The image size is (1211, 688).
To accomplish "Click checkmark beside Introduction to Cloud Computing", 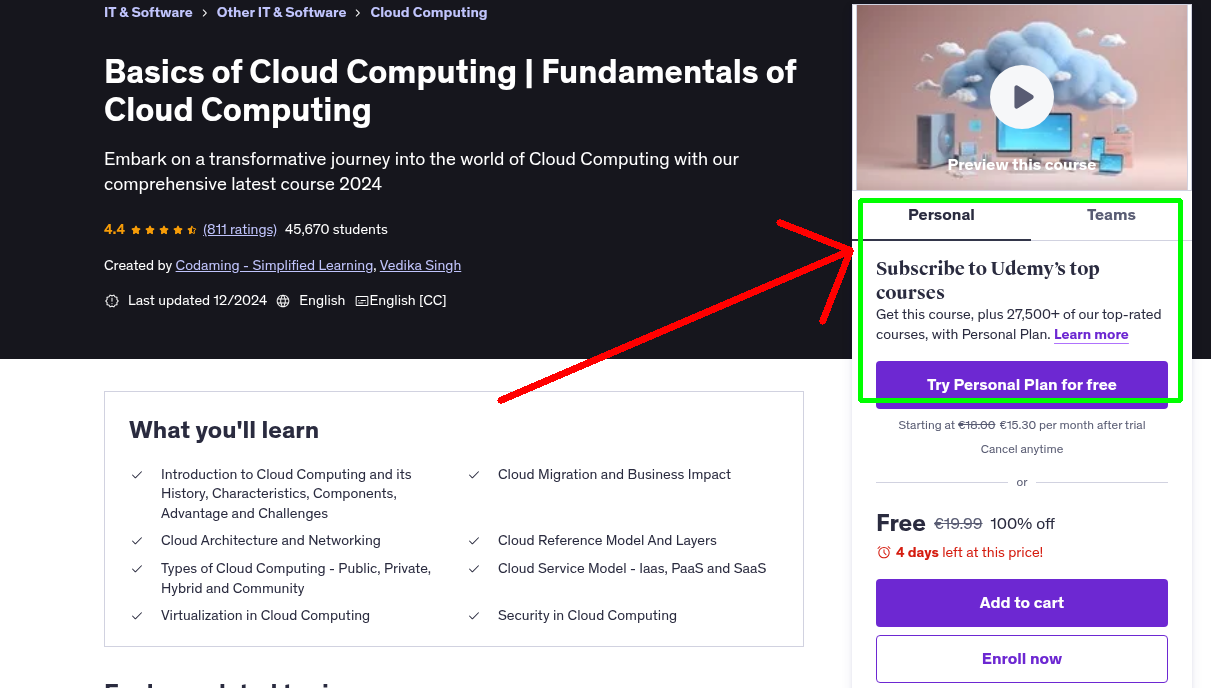I will tap(137, 475).
